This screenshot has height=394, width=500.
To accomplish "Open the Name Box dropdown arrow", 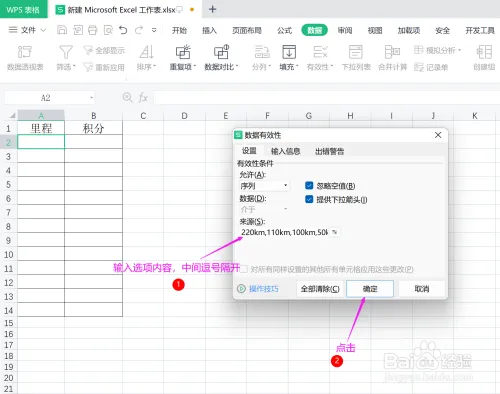I will 91,98.
